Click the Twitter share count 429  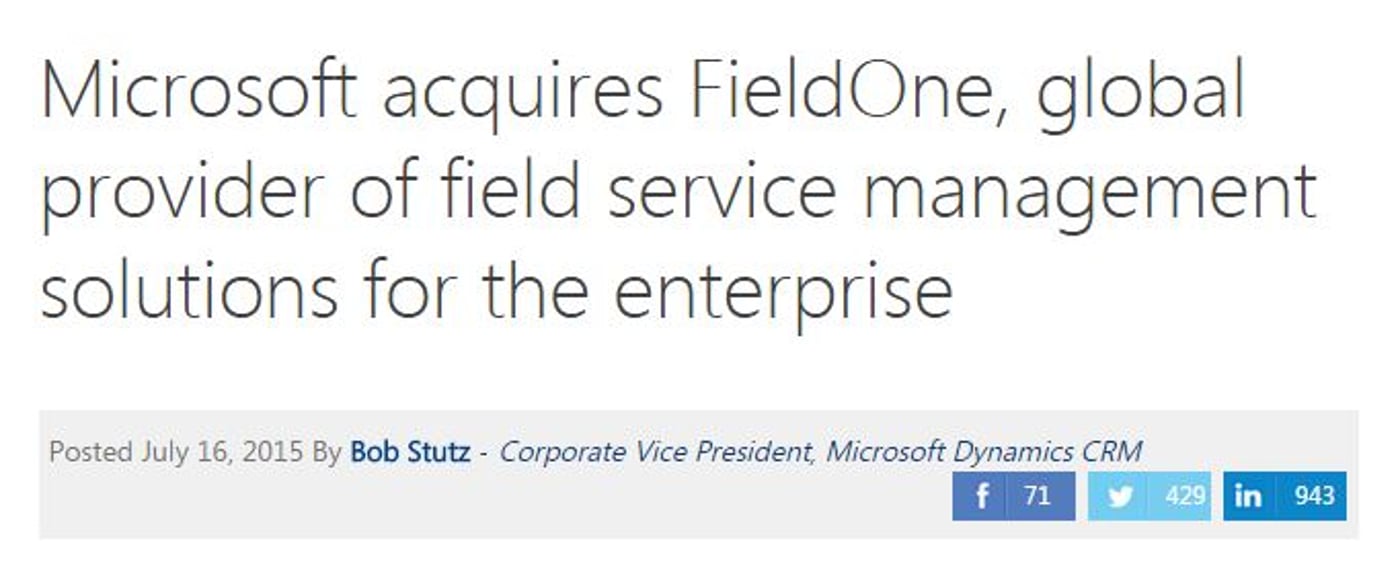coord(1184,496)
